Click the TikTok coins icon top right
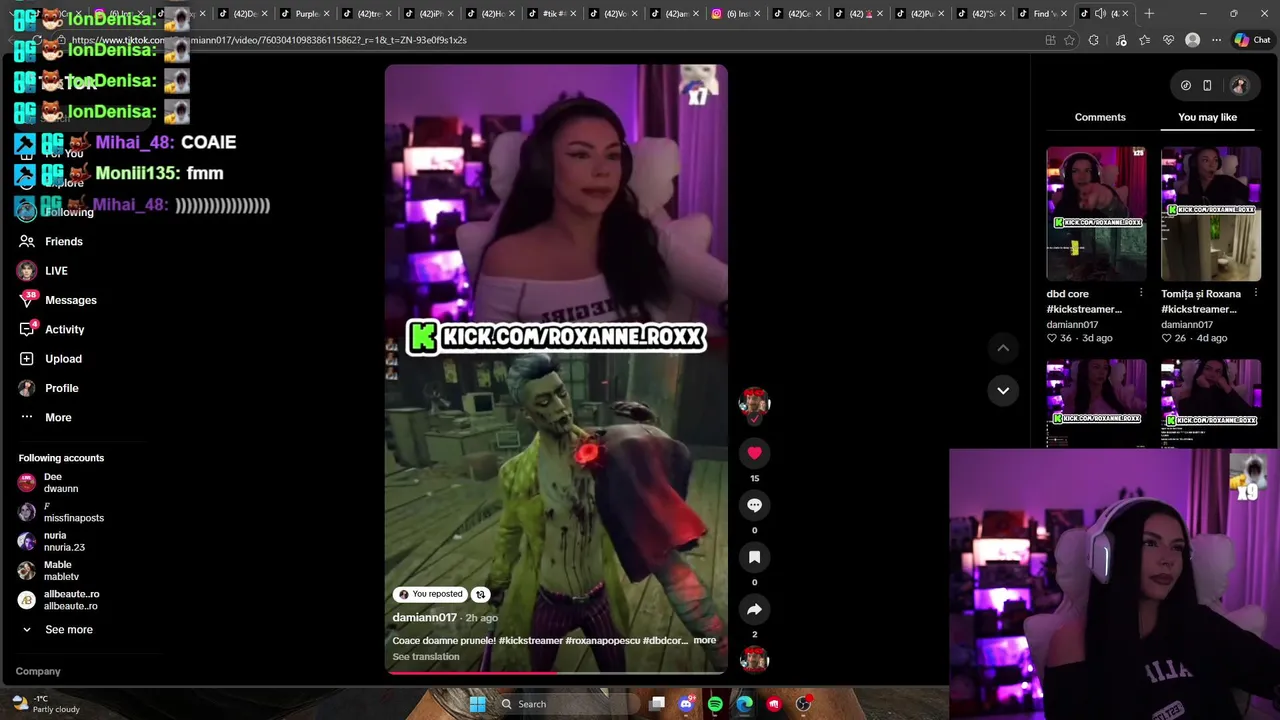Viewport: 1280px width, 720px height. point(1186,86)
